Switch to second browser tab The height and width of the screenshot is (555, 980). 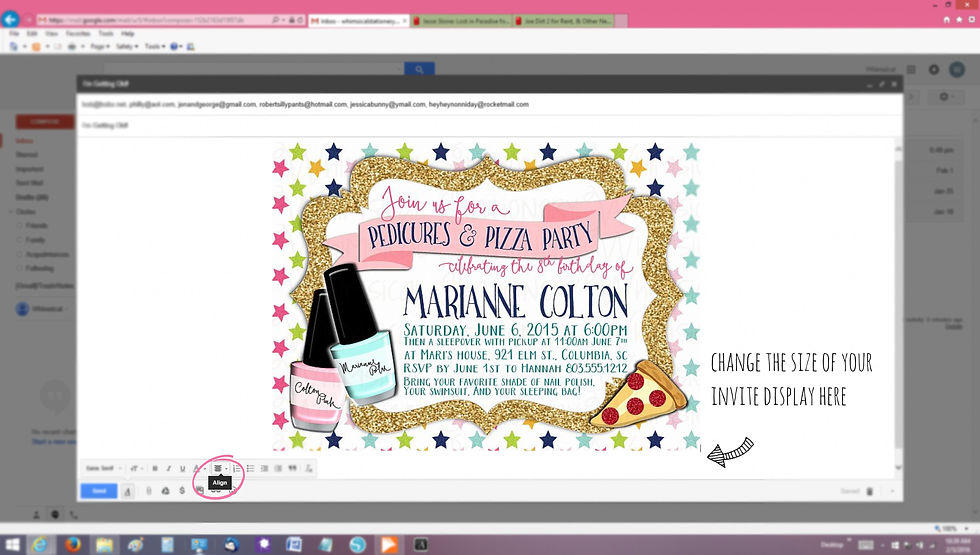click(461, 21)
